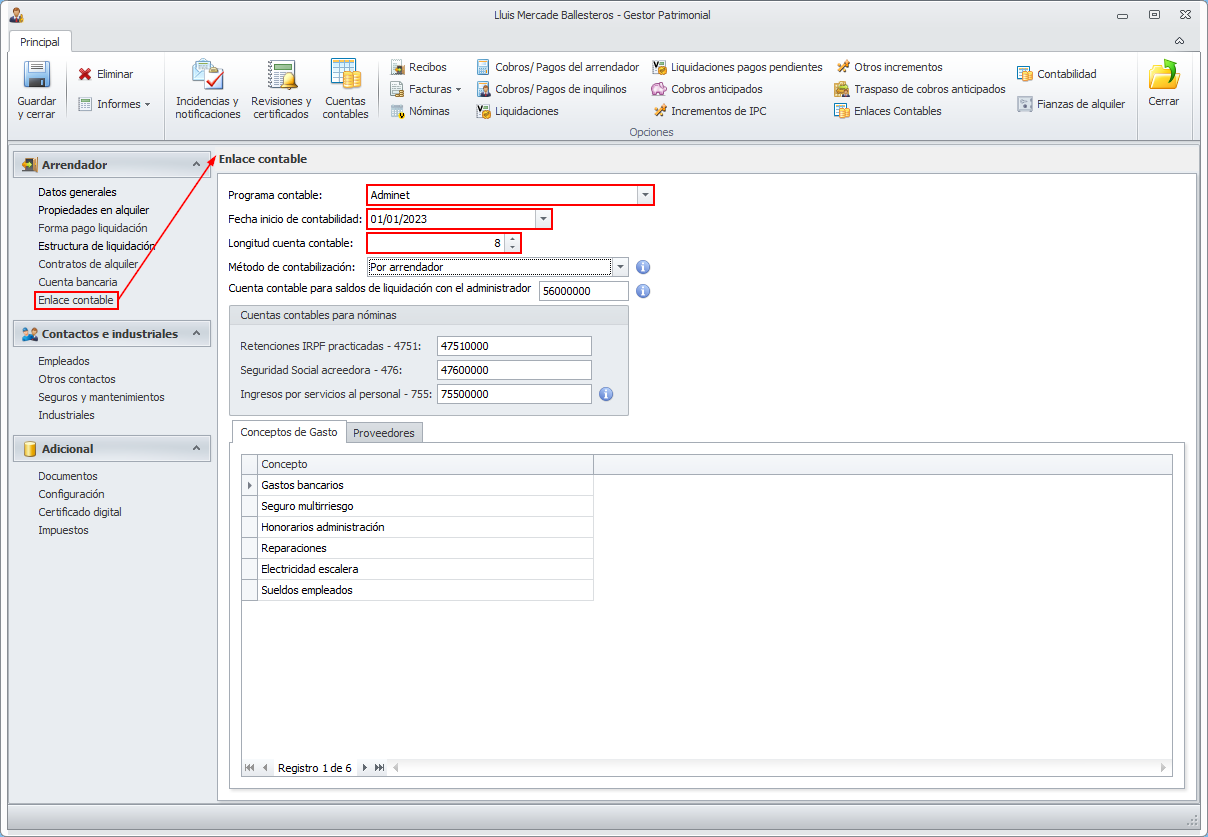Open Impuestos in sidebar
The image size is (1208, 837).
tap(64, 530)
